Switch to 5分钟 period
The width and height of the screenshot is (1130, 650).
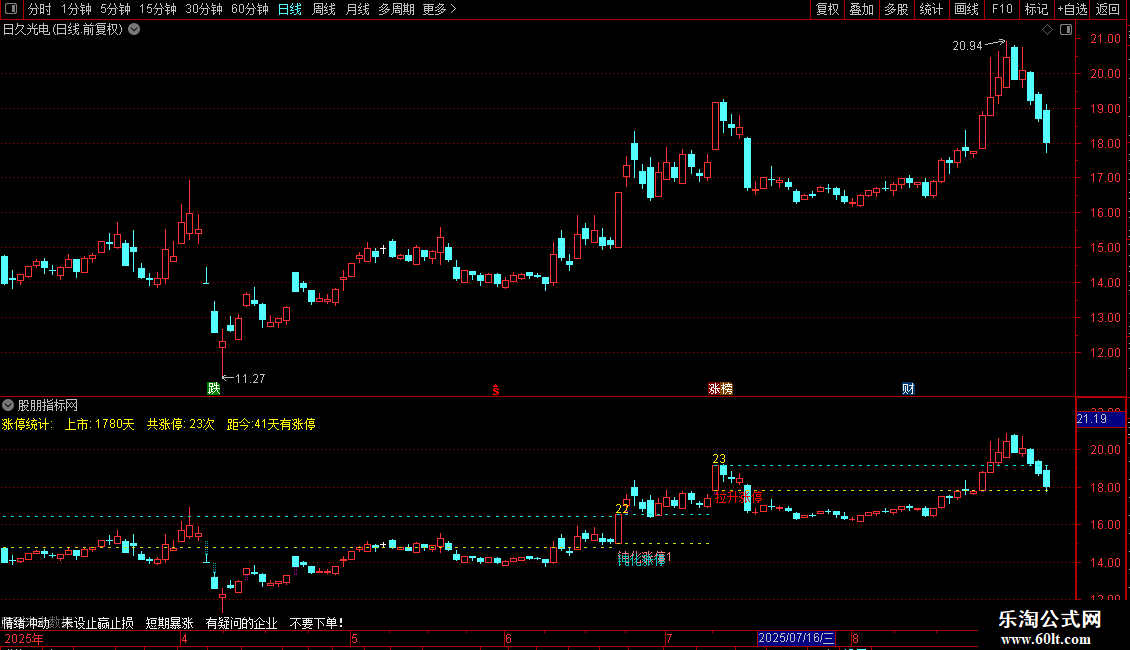pos(115,9)
